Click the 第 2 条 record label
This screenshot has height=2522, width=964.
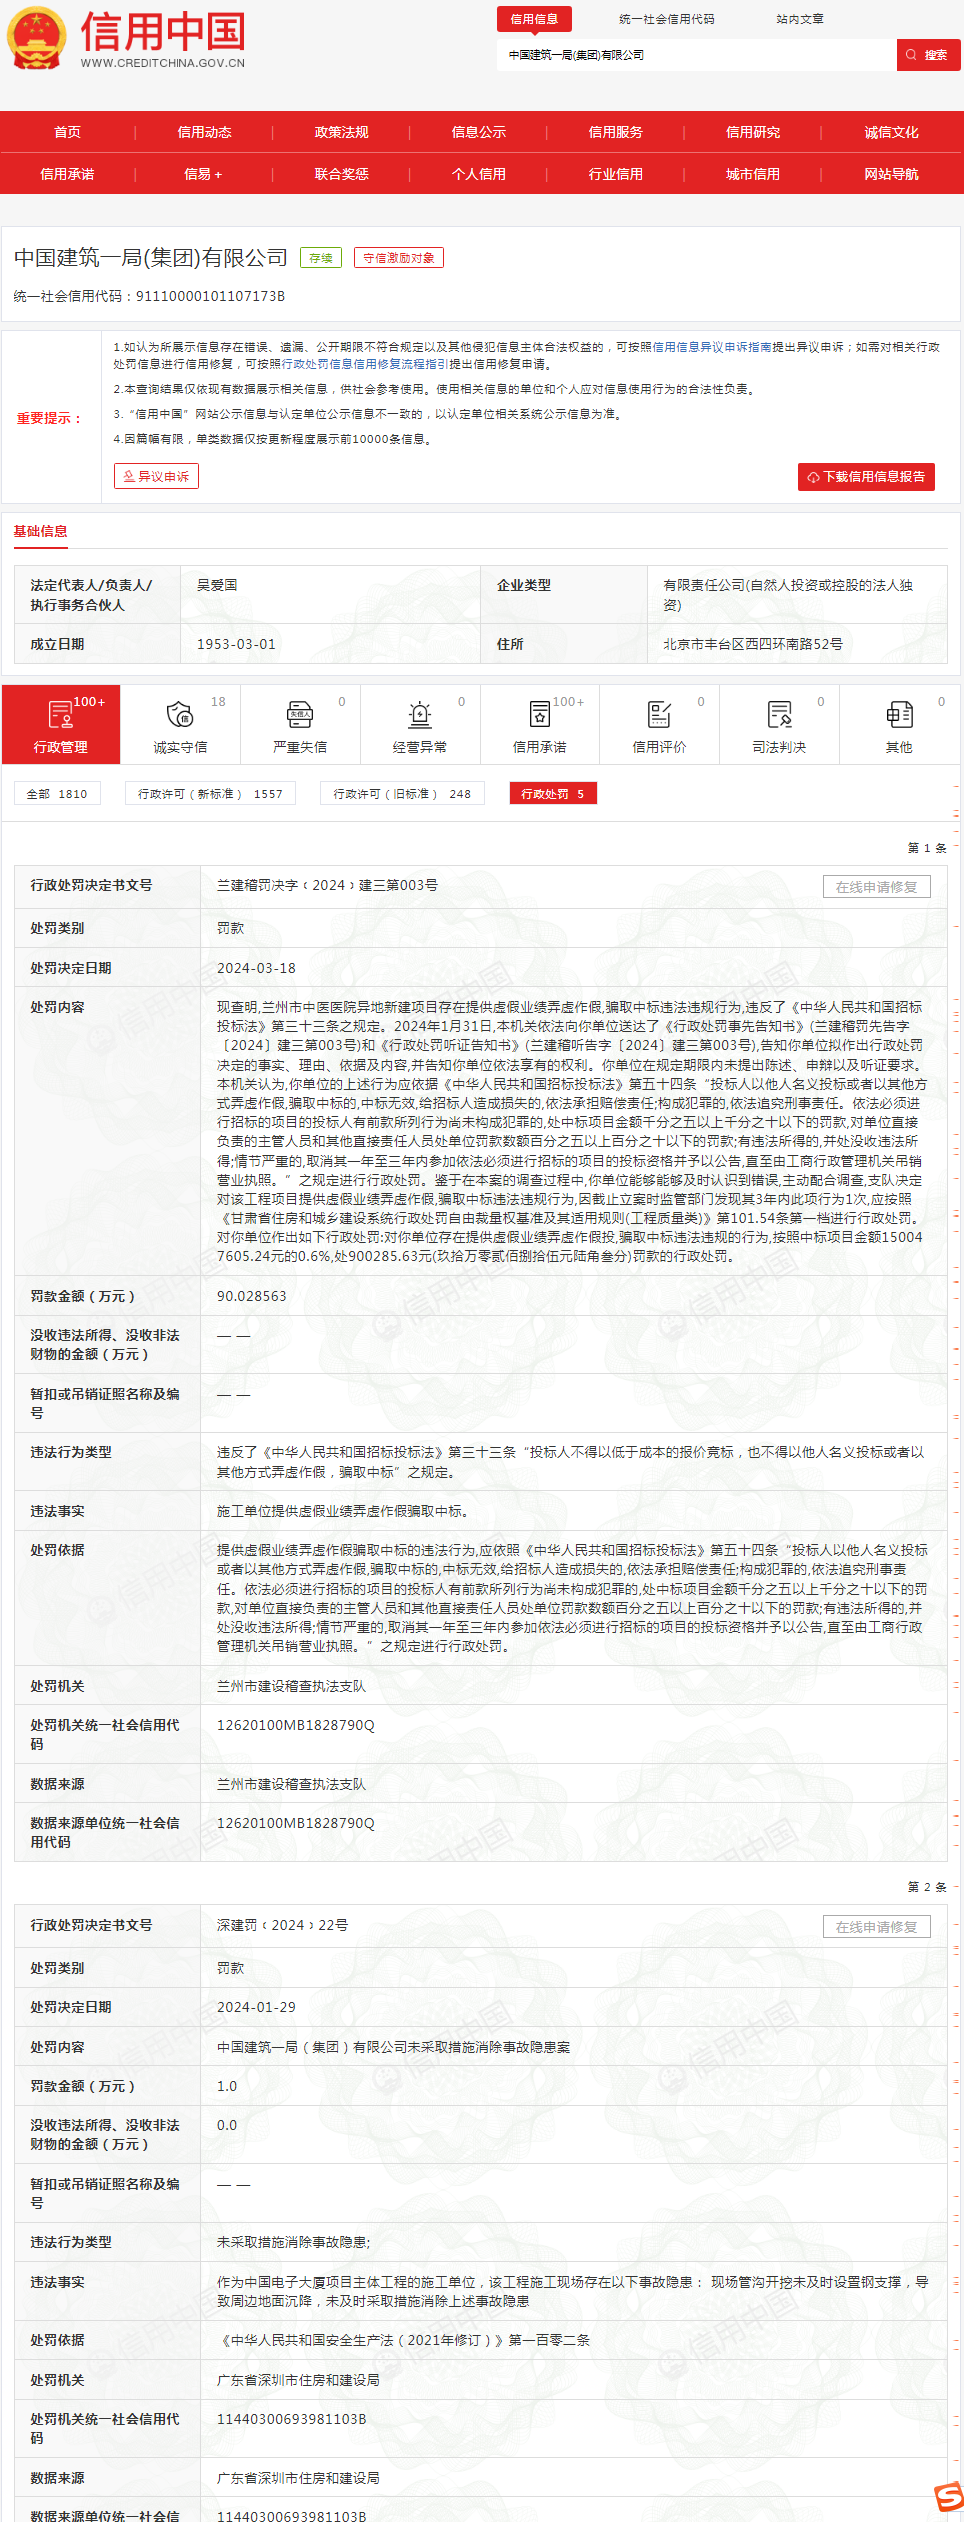(x=927, y=1887)
